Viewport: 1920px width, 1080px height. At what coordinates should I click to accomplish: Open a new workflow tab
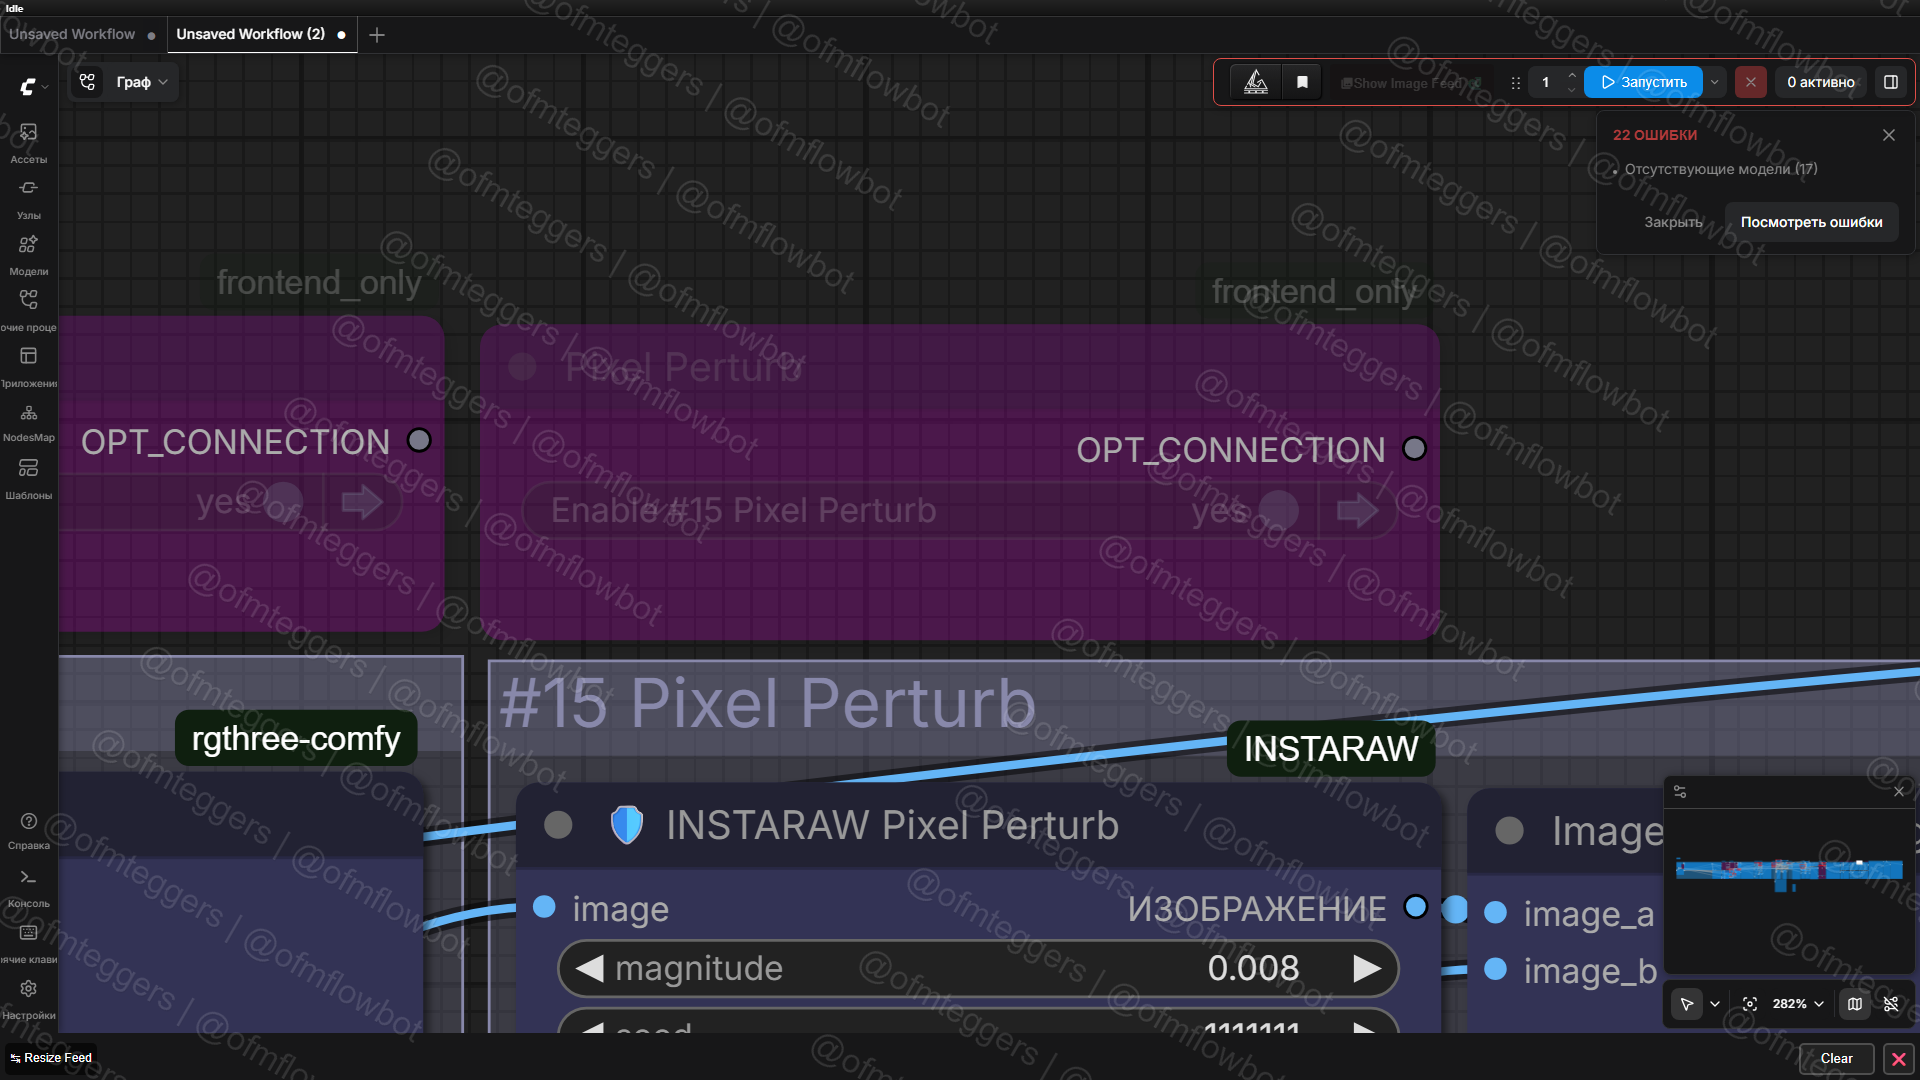377,35
